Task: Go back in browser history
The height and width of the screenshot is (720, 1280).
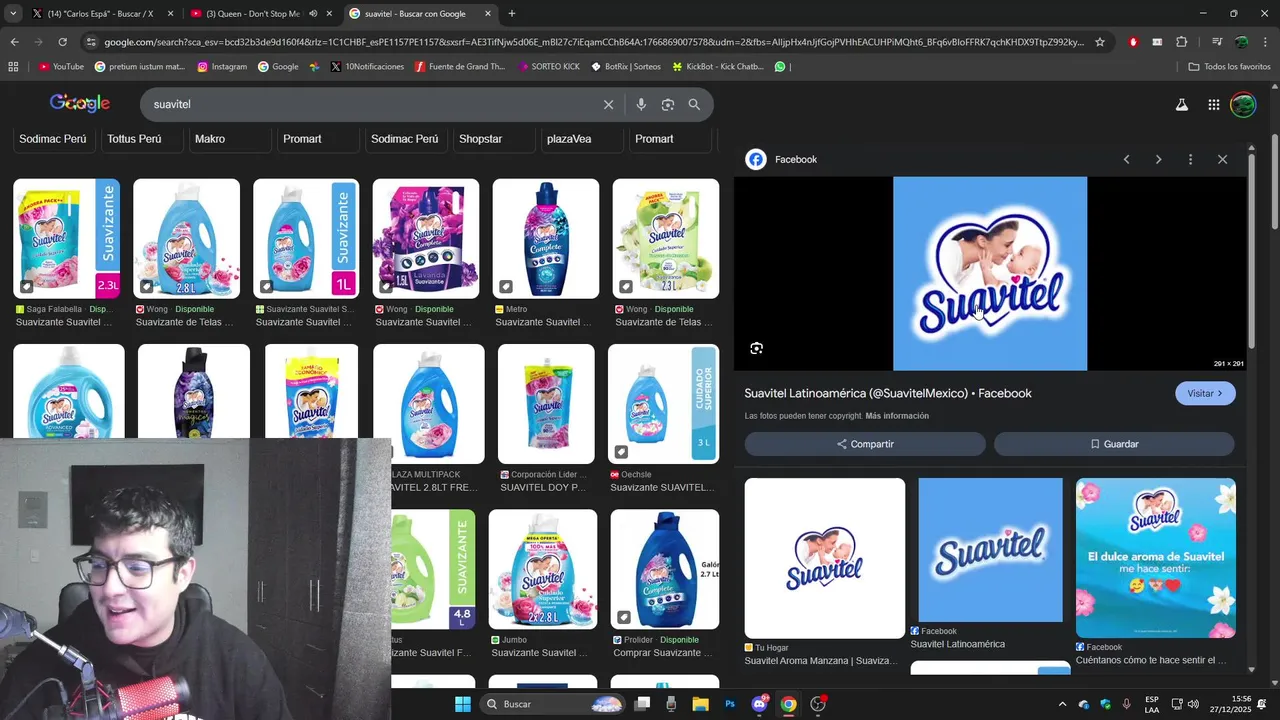Action: coord(14,42)
